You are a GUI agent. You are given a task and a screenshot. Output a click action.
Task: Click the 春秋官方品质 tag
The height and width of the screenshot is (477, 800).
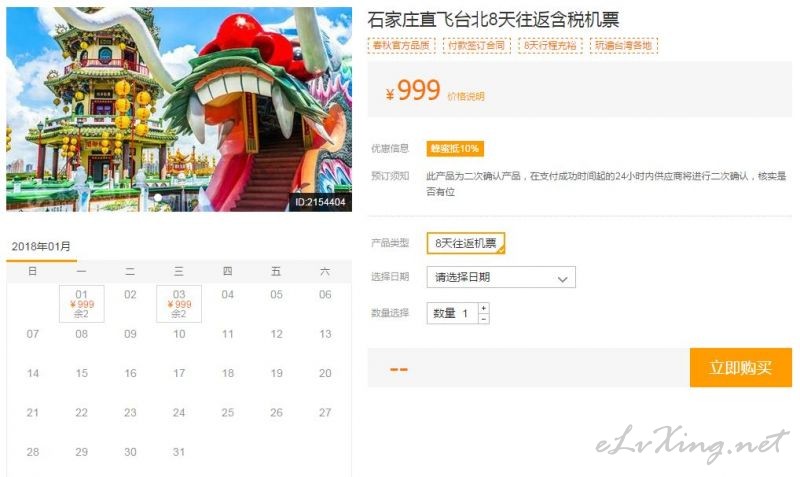click(x=401, y=45)
